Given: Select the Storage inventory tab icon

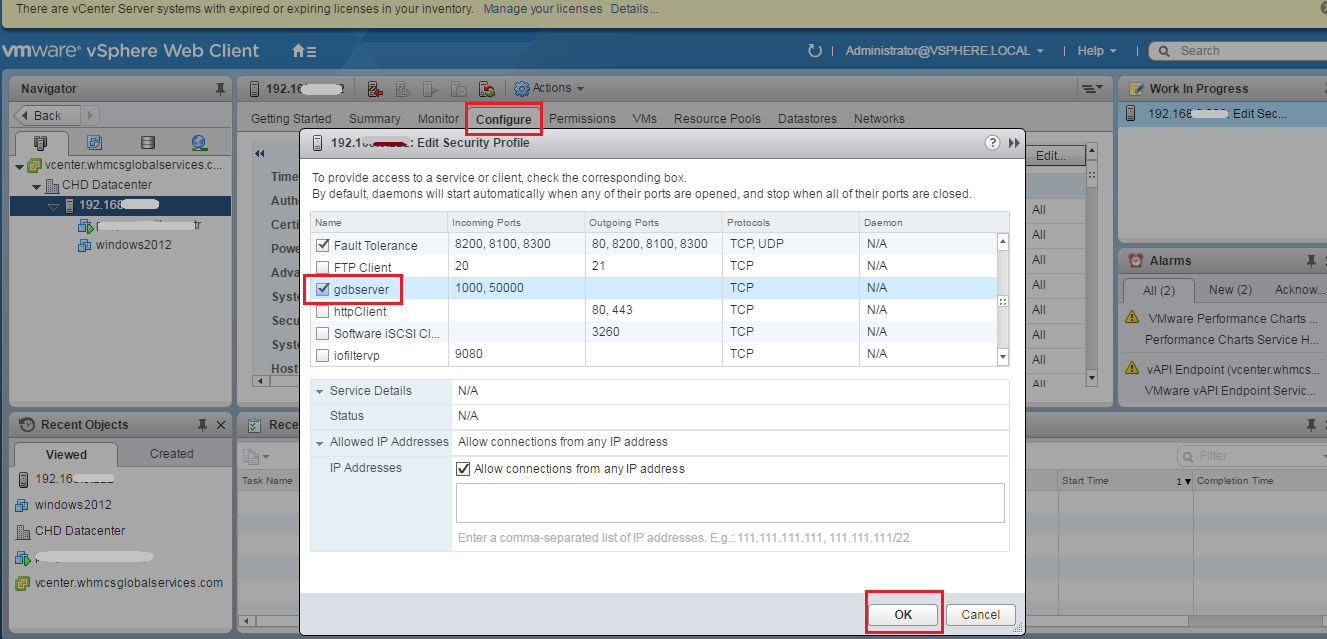Looking at the screenshot, I should (148, 143).
